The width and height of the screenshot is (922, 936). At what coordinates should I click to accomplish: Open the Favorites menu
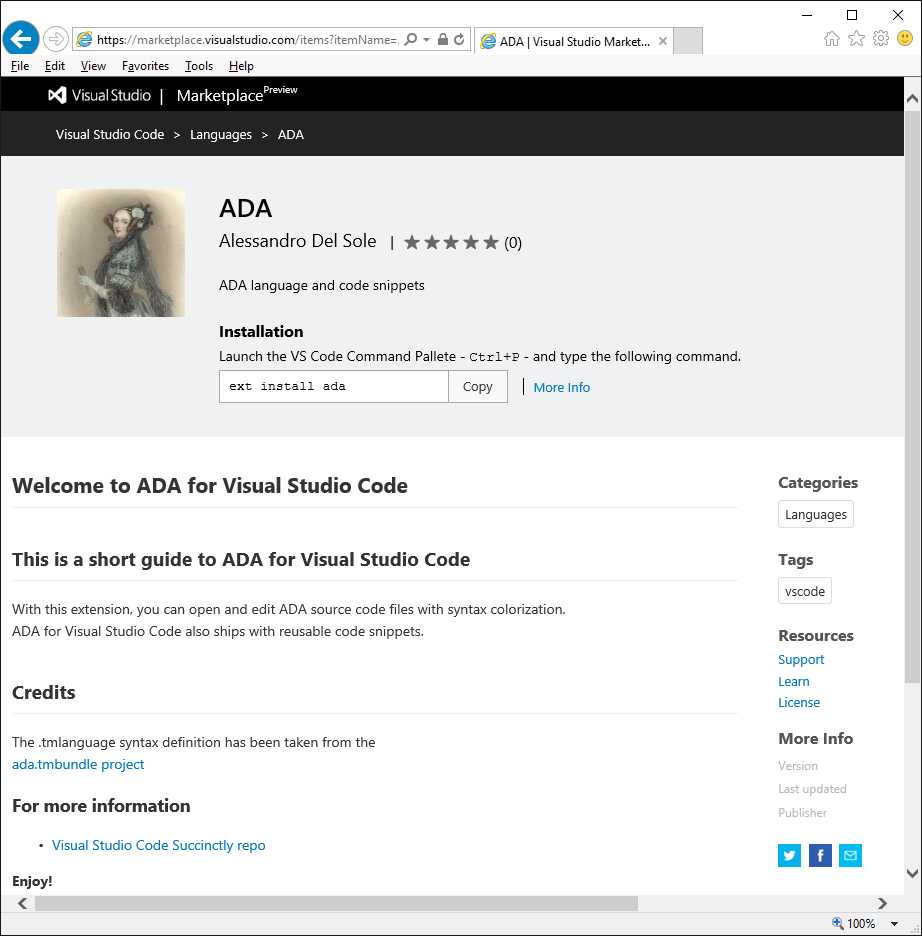145,65
